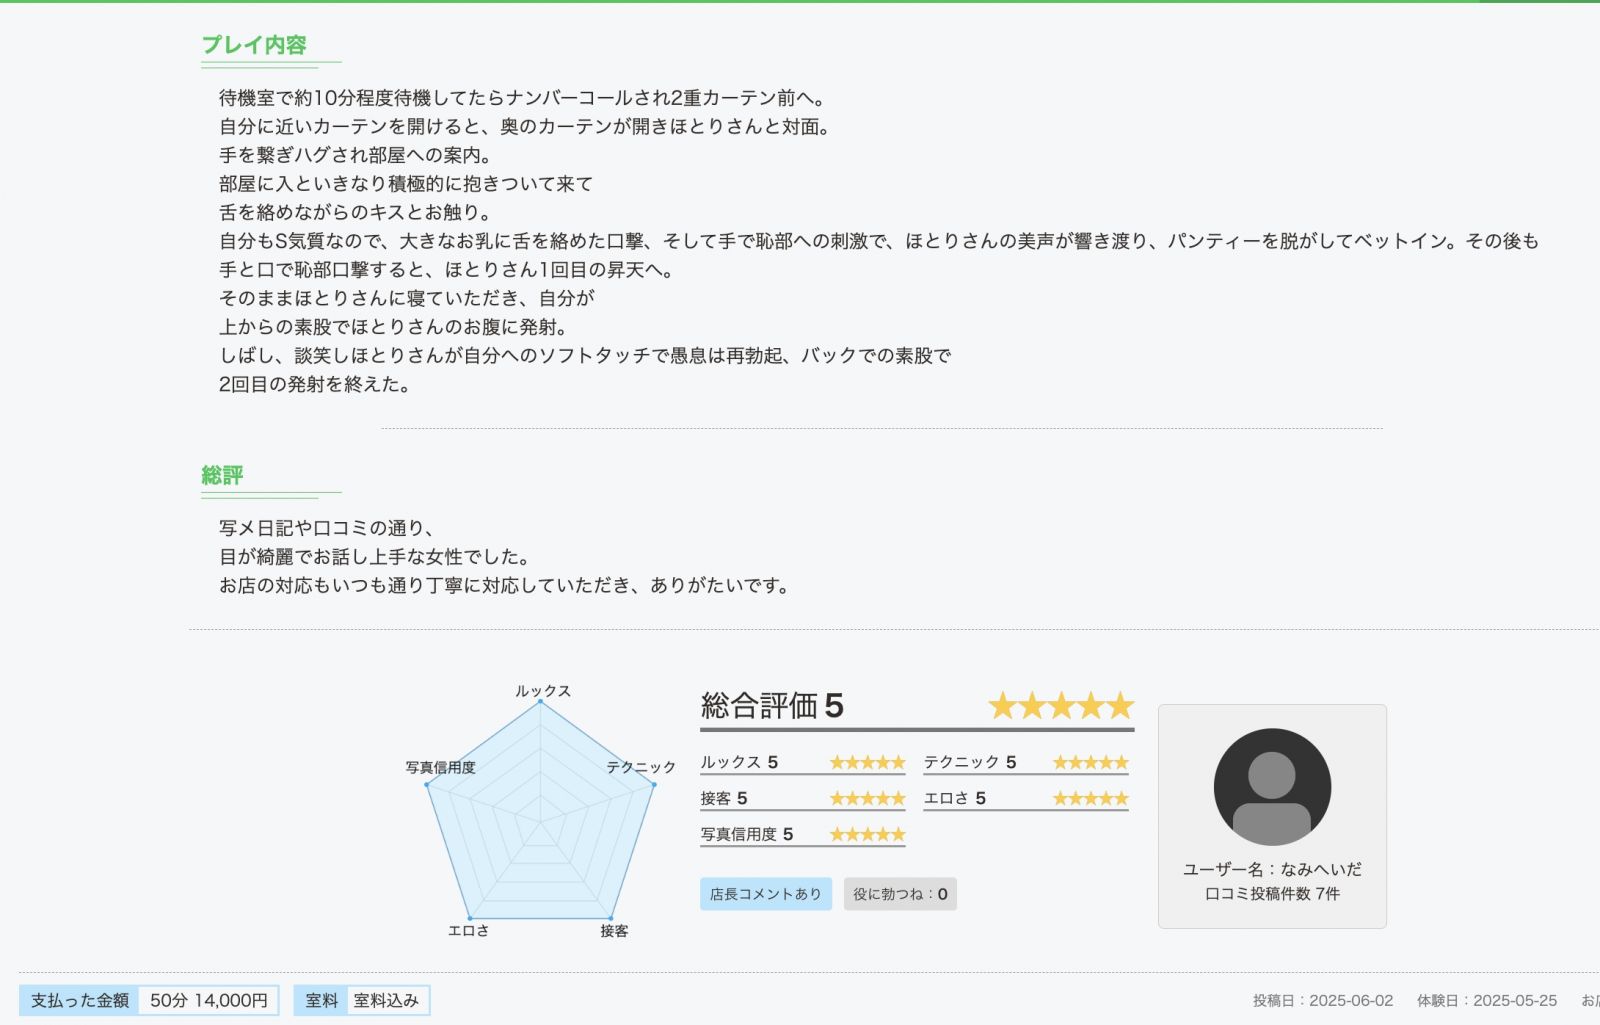1600x1025 pixels.
Task: Click the テクニック star rating
Action: click(x=1090, y=763)
